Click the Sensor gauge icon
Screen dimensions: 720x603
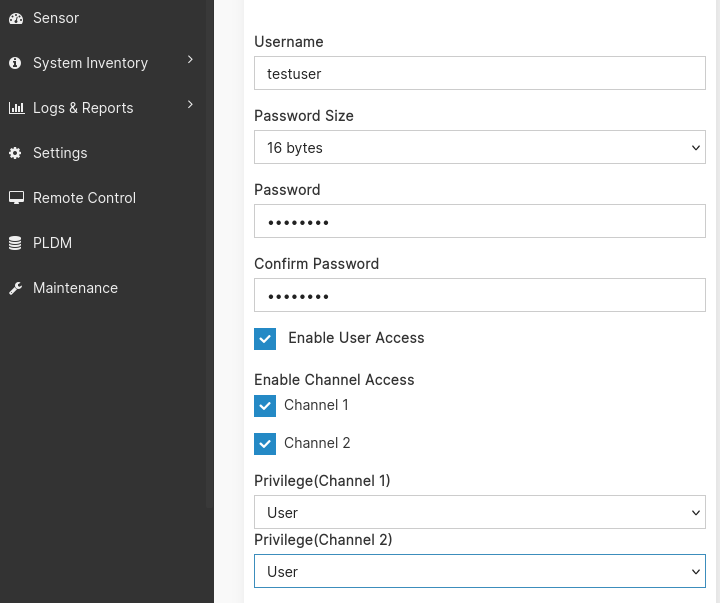point(15,18)
